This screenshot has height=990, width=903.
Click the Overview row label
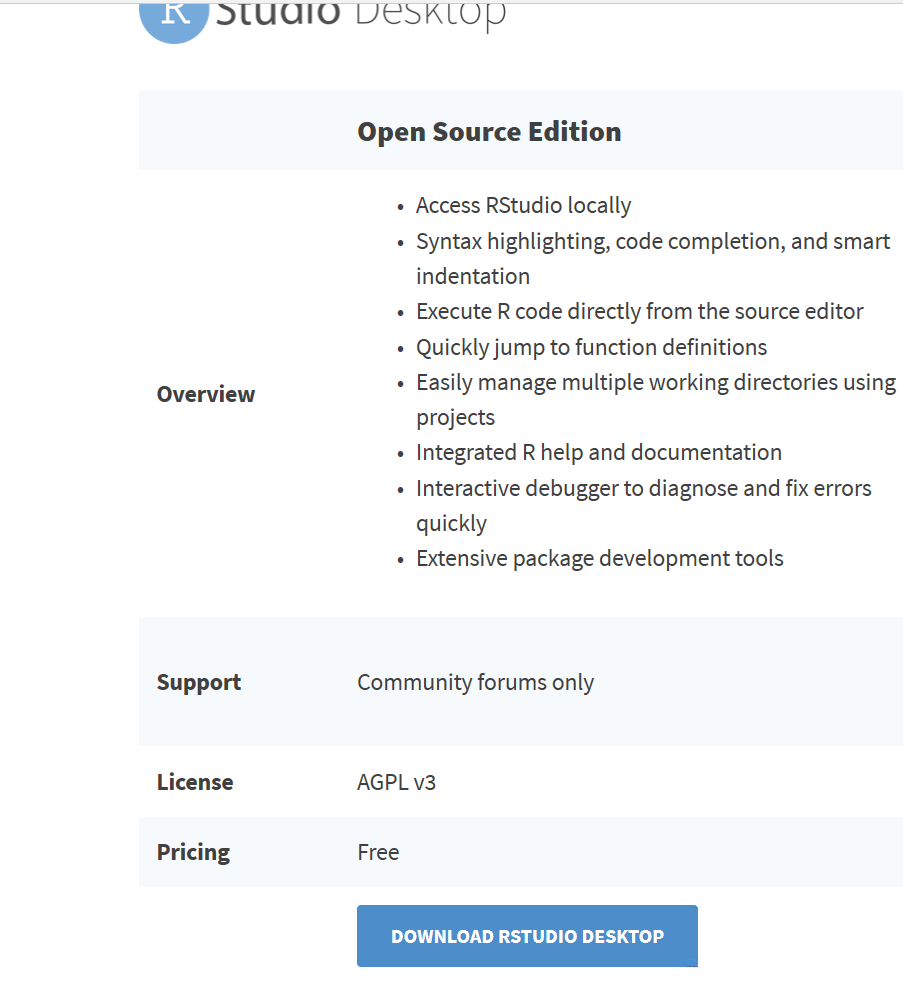[x=206, y=394]
